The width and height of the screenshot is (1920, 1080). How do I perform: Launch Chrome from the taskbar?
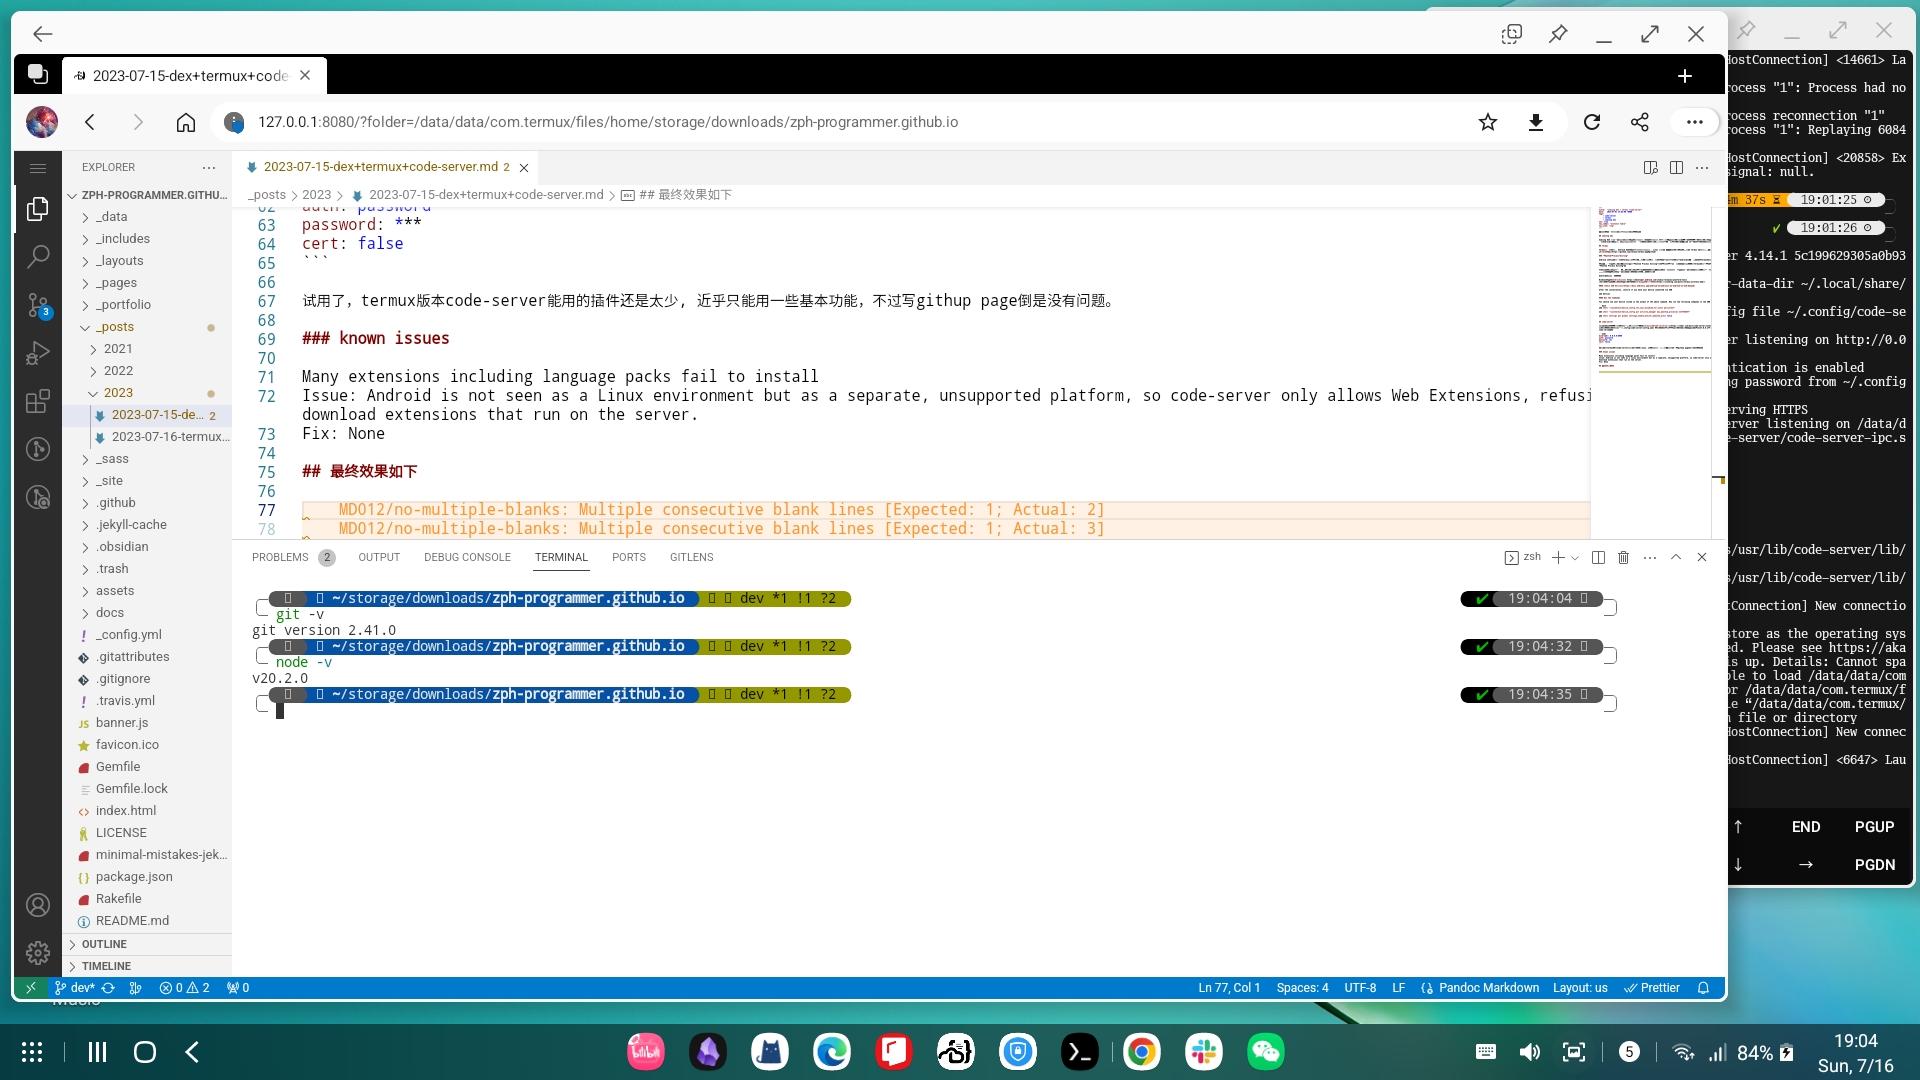point(1142,1052)
